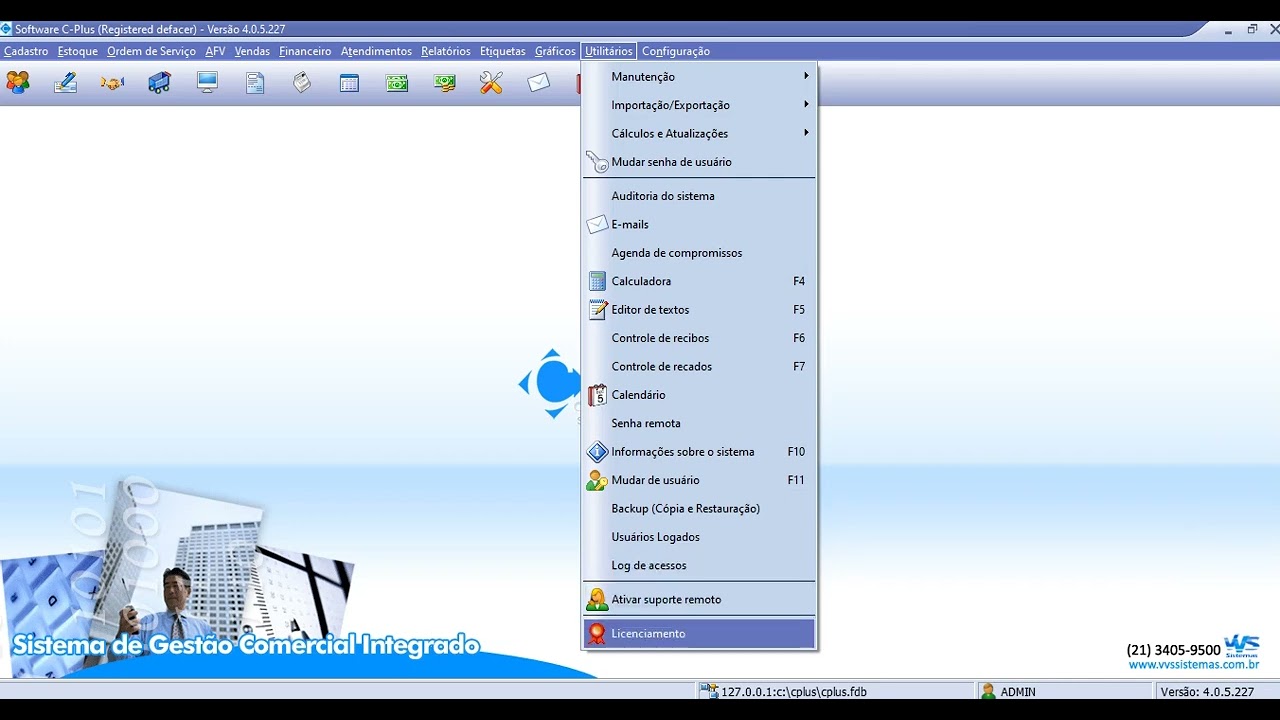Click the calculator icon in Utilitários menu

pyautogui.click(x=597, y=281)
